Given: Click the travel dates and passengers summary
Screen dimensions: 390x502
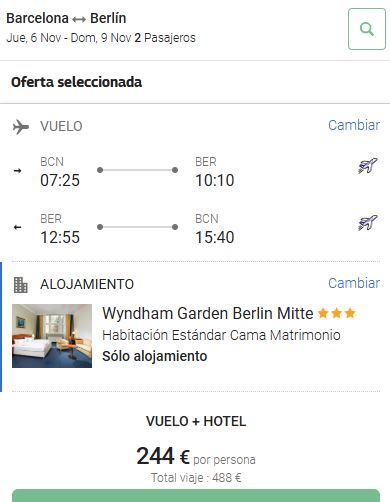Looking at the screenshot, I should coord(101,38).
